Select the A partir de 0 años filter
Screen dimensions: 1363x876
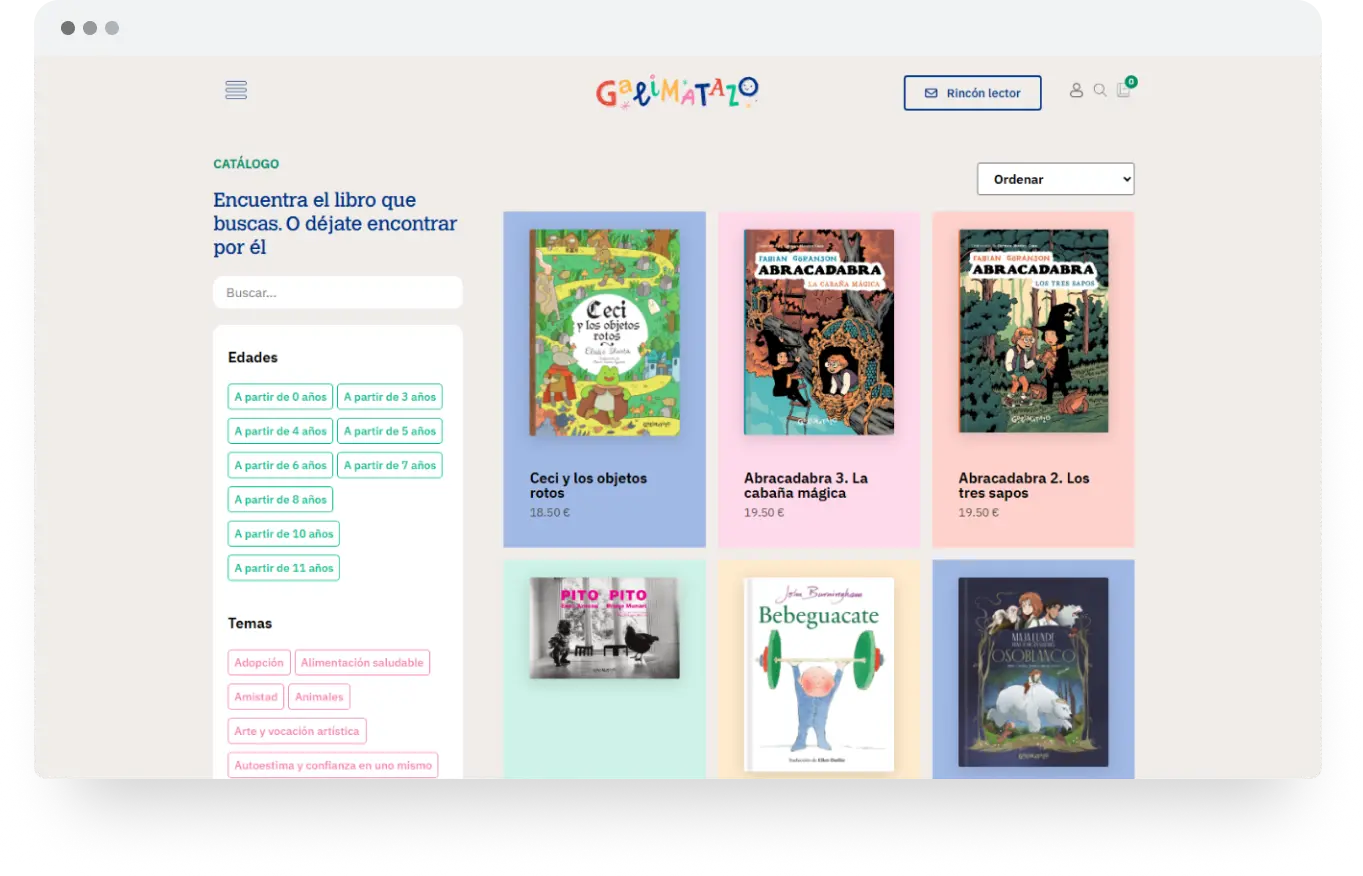[280, 397]
